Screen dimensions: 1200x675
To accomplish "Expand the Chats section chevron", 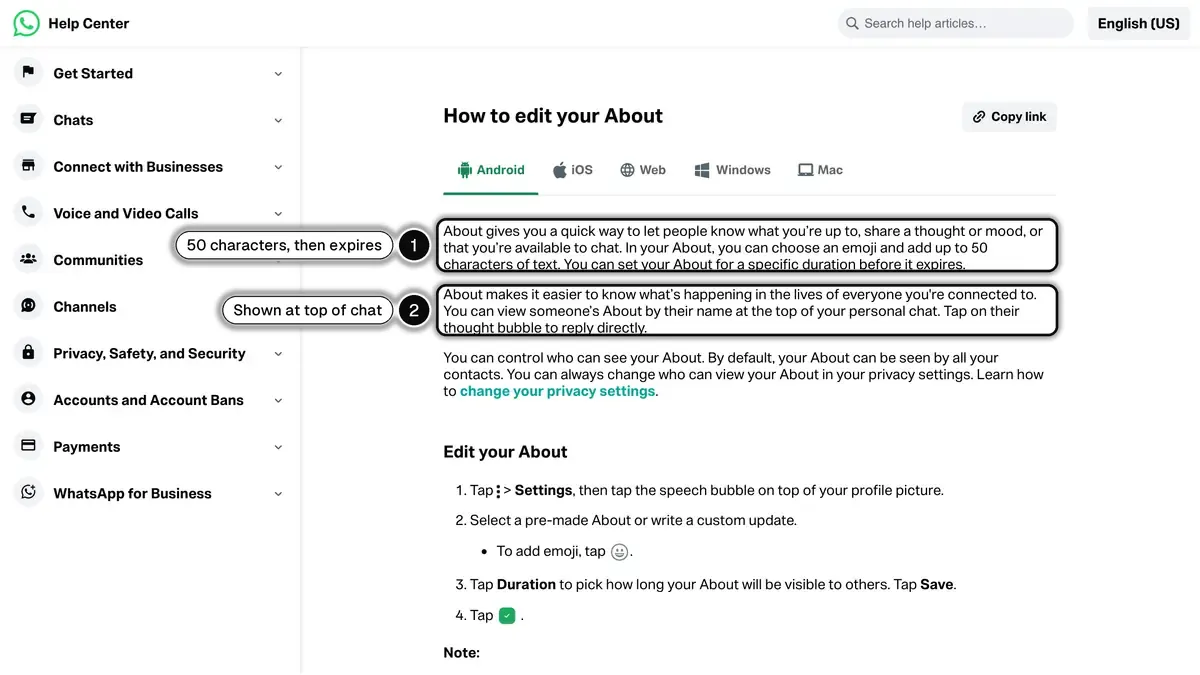I will coord(278,120).
